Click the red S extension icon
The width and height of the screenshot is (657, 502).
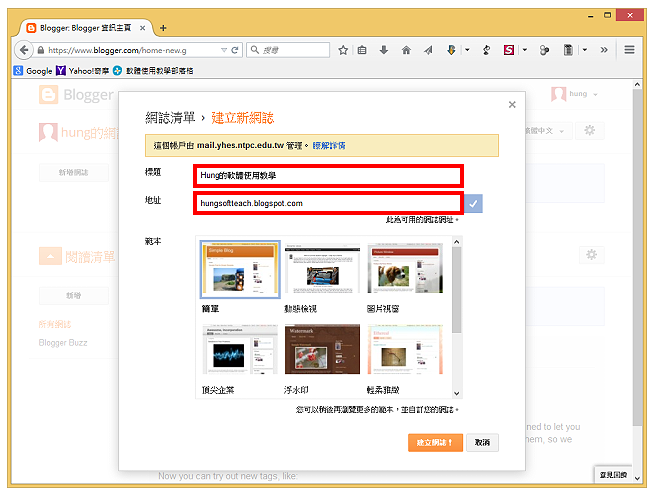pyautogui.click(x=508, y=50)
